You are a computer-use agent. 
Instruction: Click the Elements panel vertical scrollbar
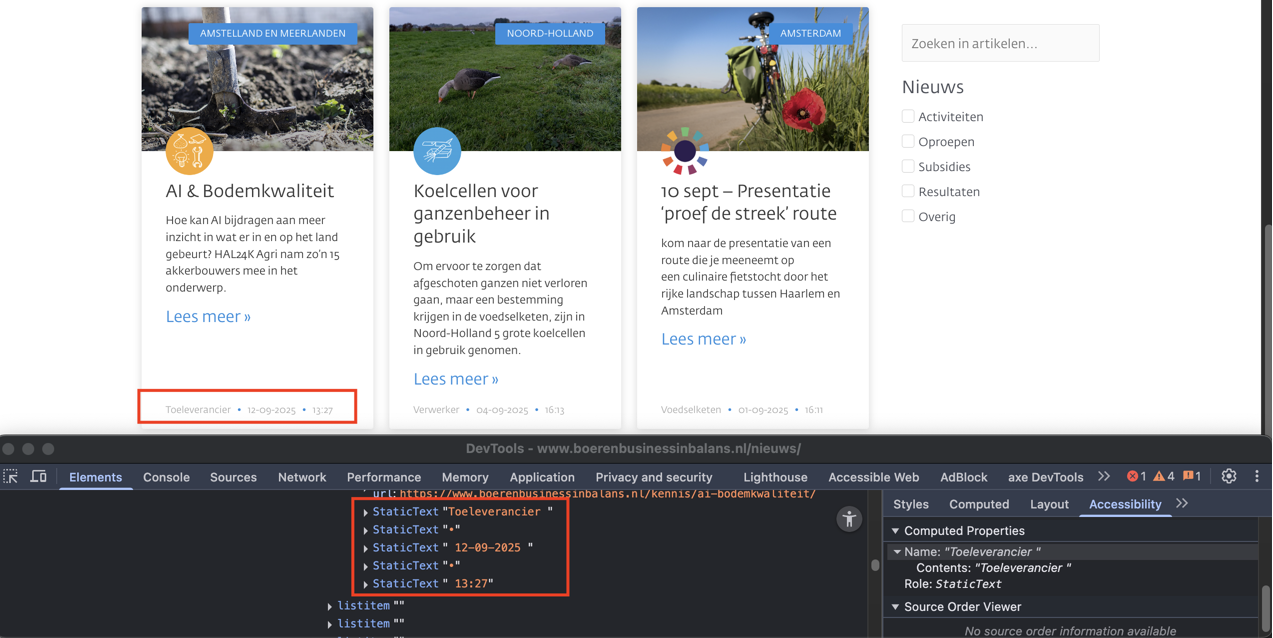click(x=875, y=565)
